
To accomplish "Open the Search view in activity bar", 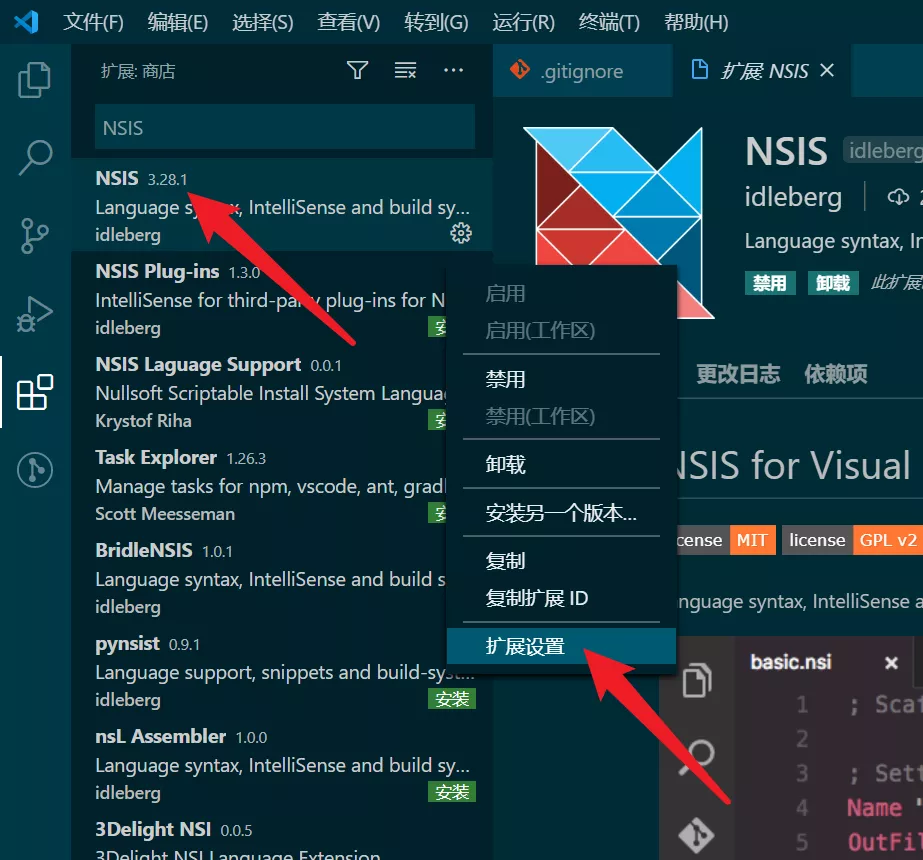I will [x=34, y=157].
